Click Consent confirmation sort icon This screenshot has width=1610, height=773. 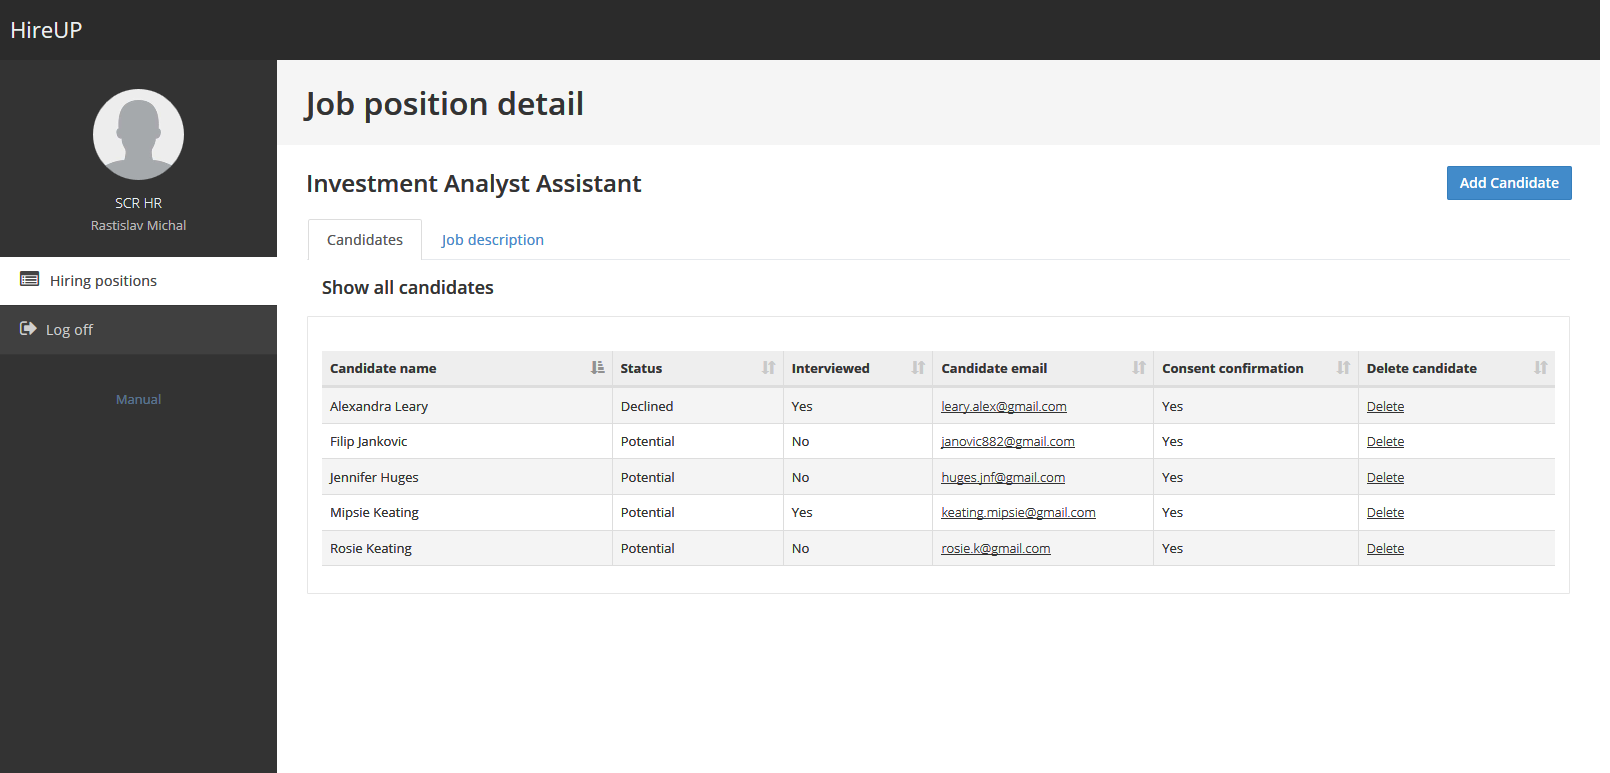[x=1343, y=368]
